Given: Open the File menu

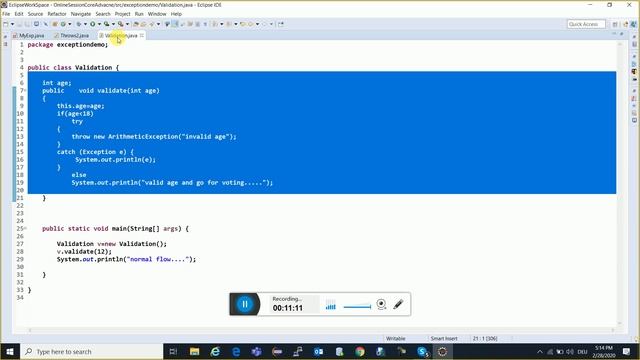Looking at the screenshot, I should (x=6, y=14).
